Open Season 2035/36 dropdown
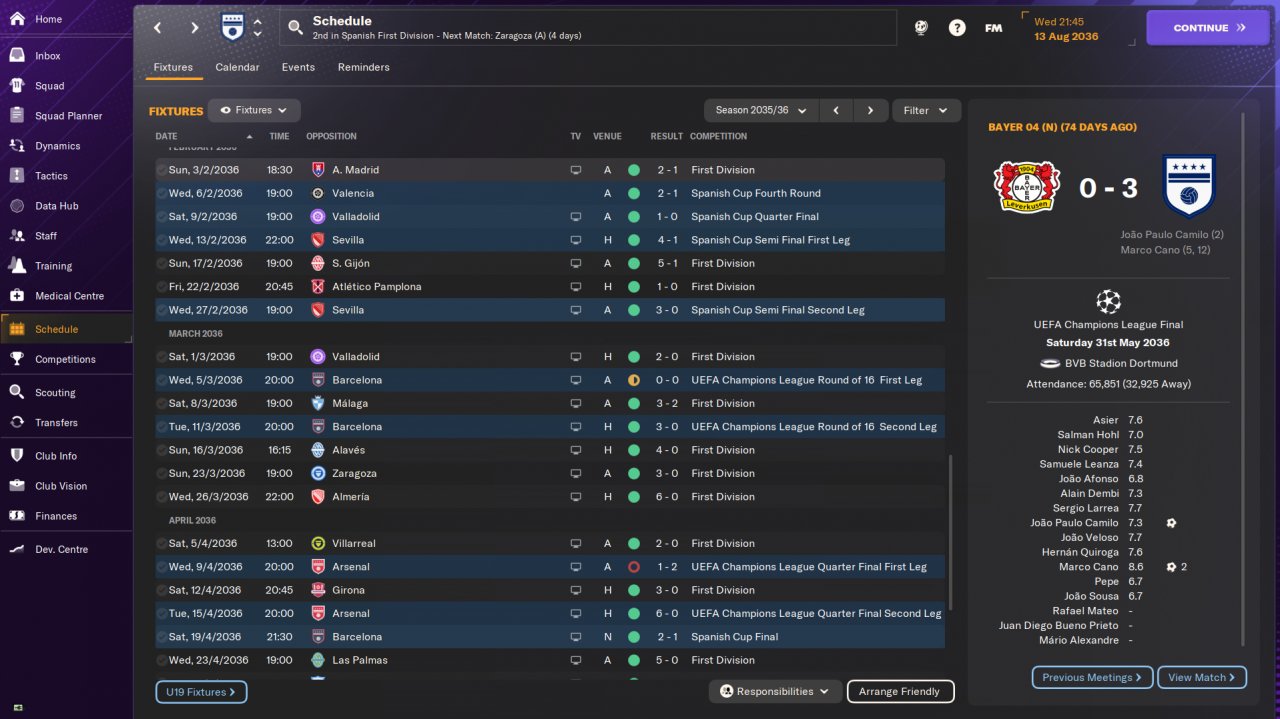This screenshot has height=719, width=1280. 761,111
